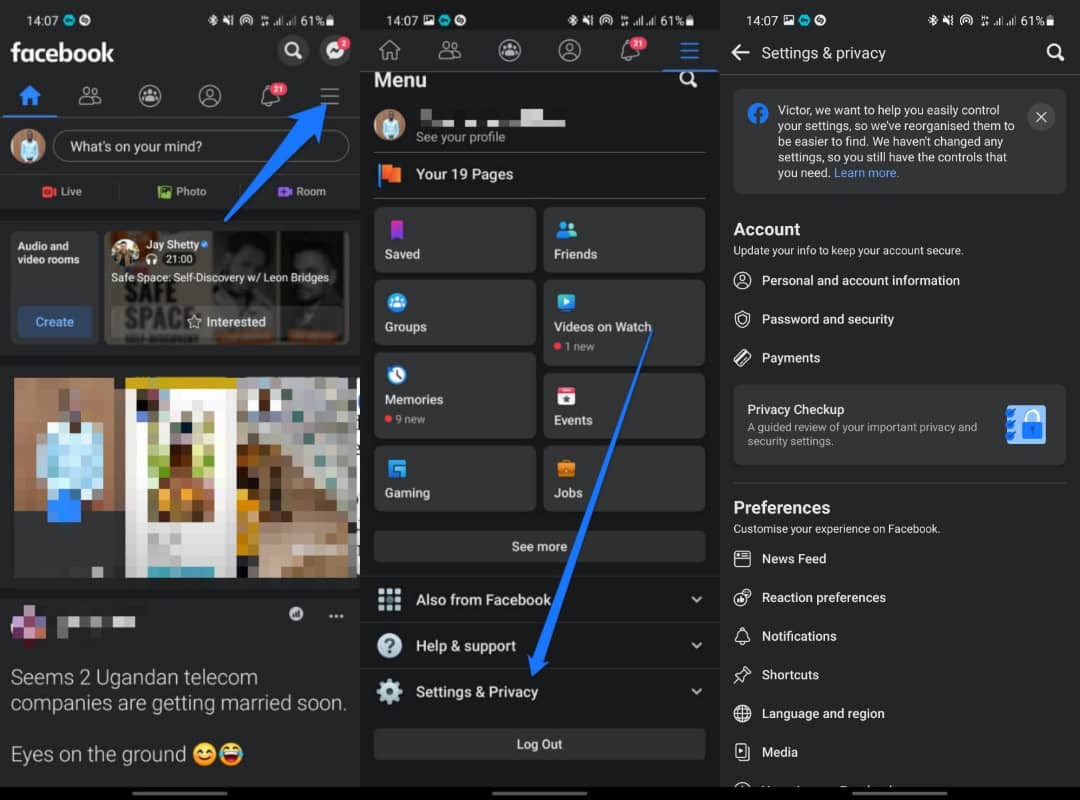Search within Settings & privacy

click(x=1055, y=52)
